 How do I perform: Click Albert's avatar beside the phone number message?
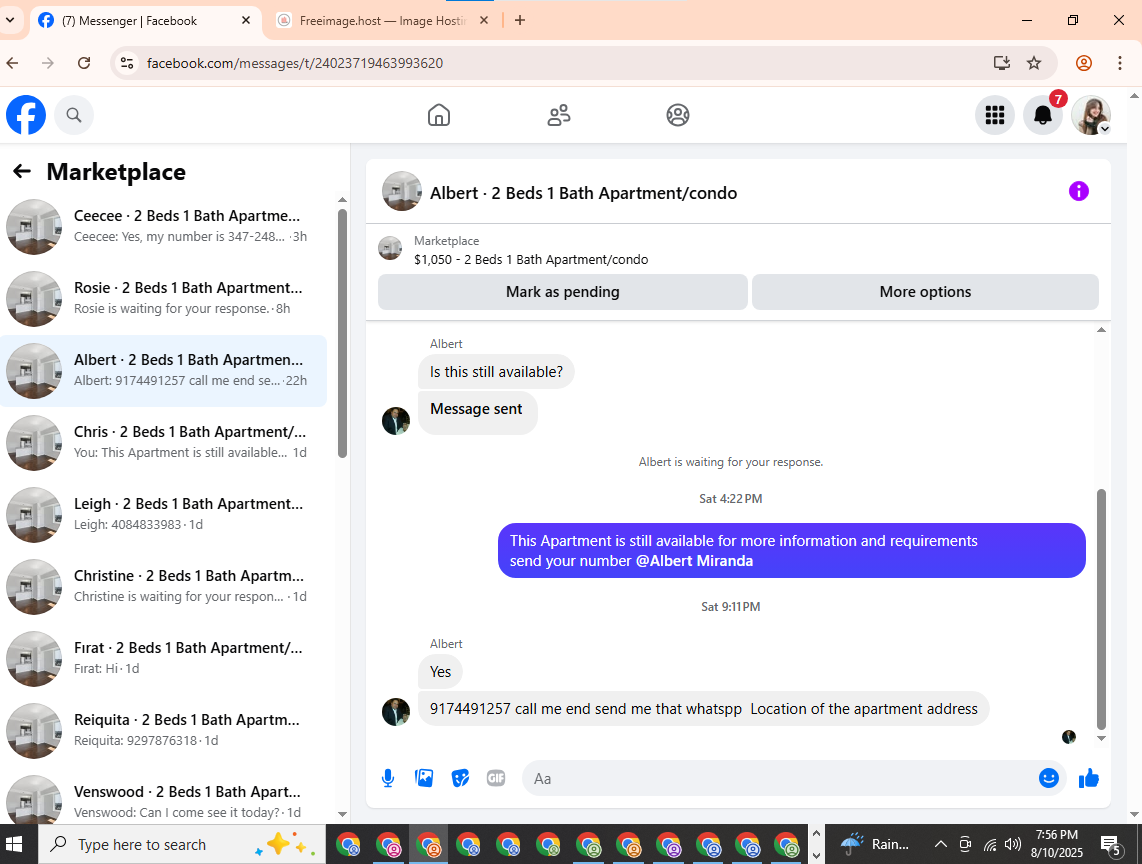click(x=396, y=712)
